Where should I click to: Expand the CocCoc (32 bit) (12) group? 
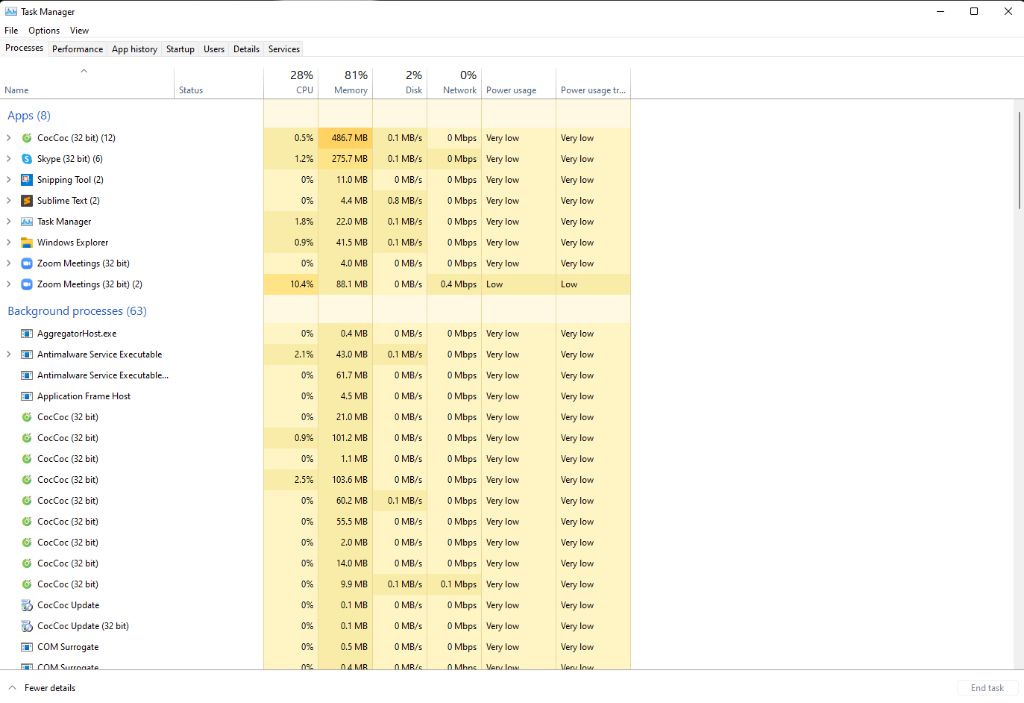pyautogui.click(x=8, y=138)
